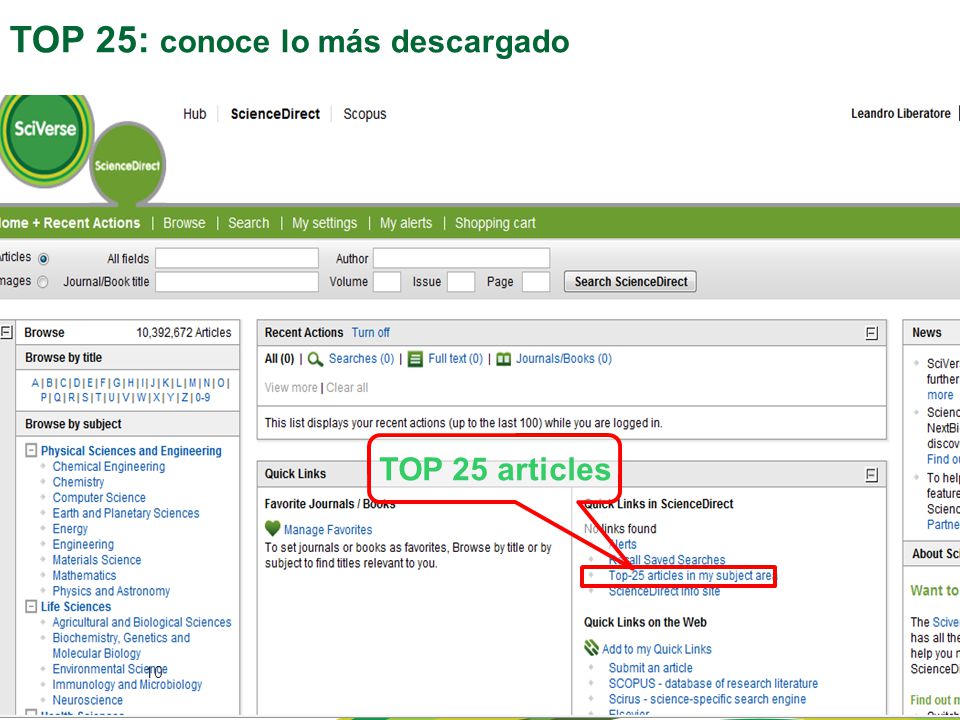This screenshot has width=960, height=720.
Task: Open Top-25 articles in my subject area
Action: pyautogui.click(x=691, y=576)
